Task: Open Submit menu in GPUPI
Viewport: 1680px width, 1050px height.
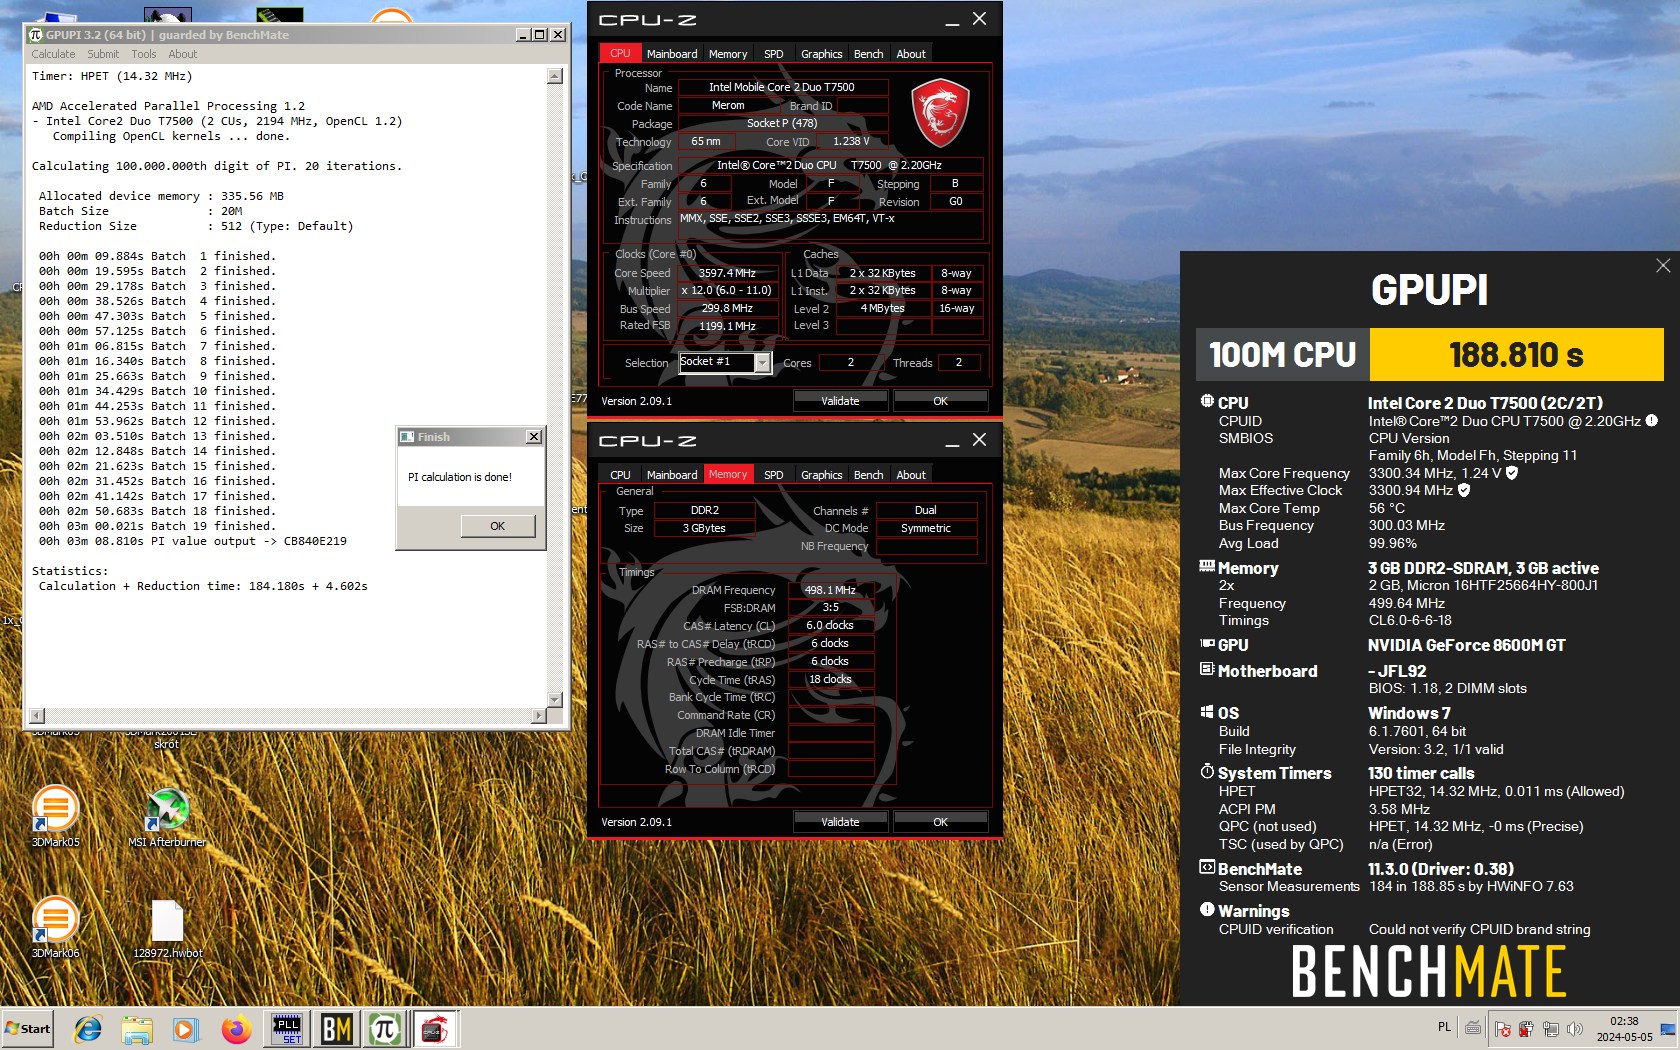Action: 103,54
